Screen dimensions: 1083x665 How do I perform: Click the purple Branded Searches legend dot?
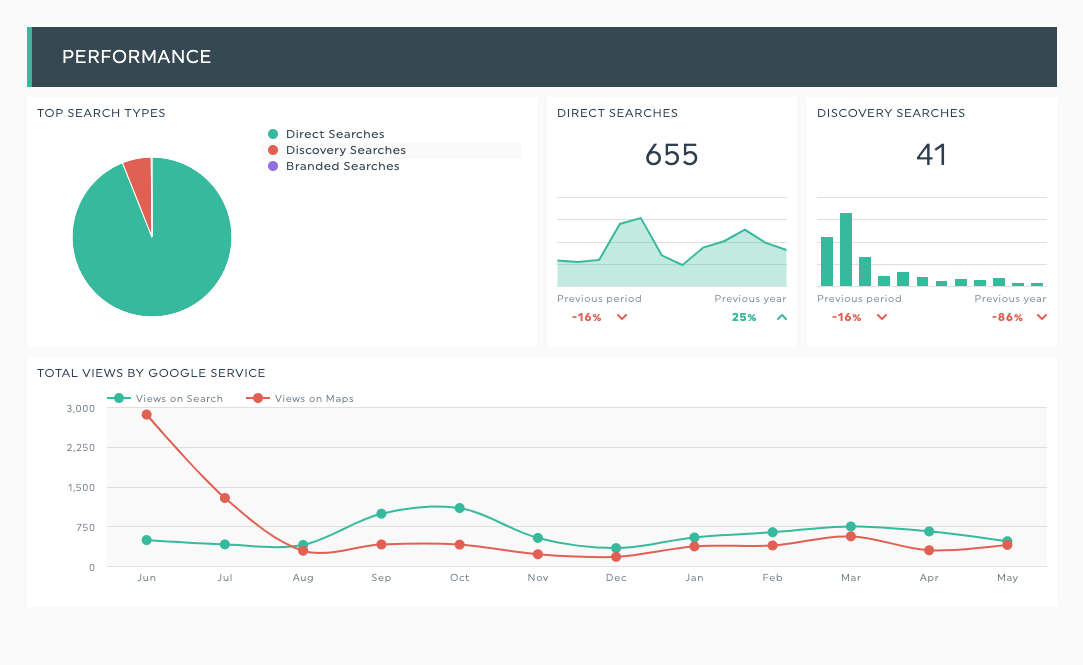[272, 166]
